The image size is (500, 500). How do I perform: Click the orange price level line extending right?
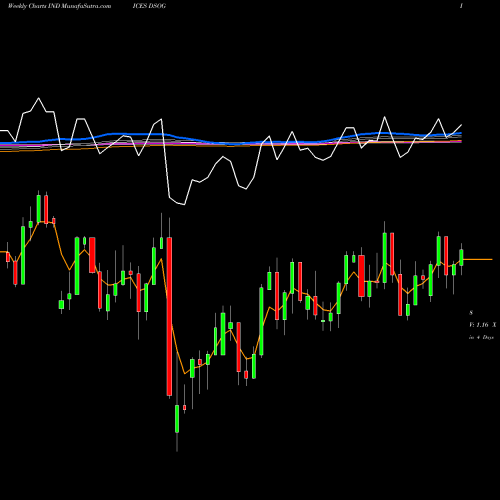coord(478,259)
